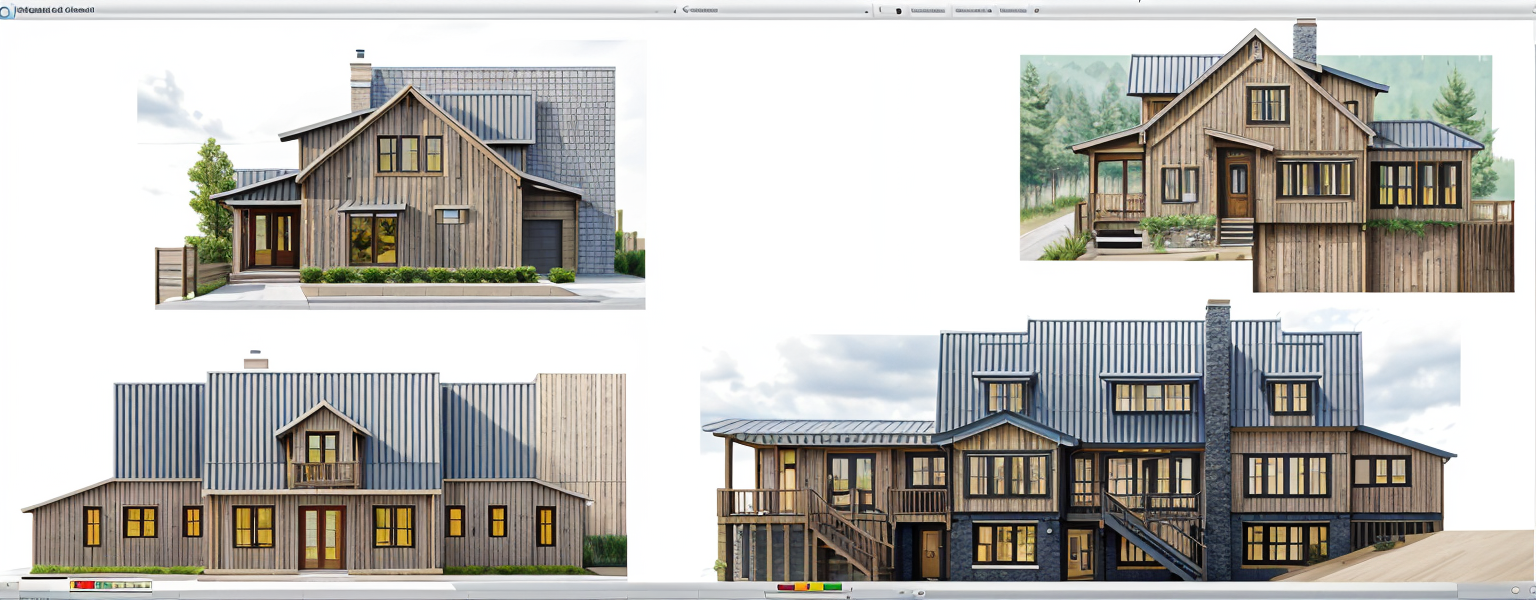Click the tiny round icon ending the top toolbar
The height and width of the screenshot is (600, 1536).
point(1036,11)
